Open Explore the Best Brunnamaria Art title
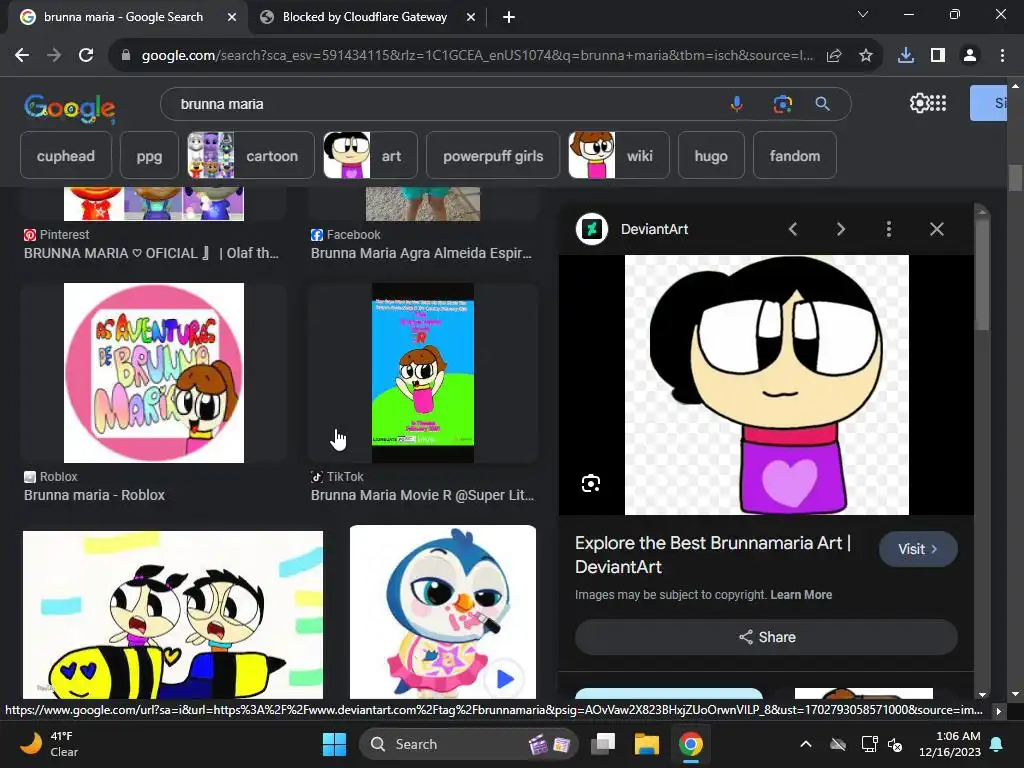This screenshot has width=1024, height=768. point(713,555)
